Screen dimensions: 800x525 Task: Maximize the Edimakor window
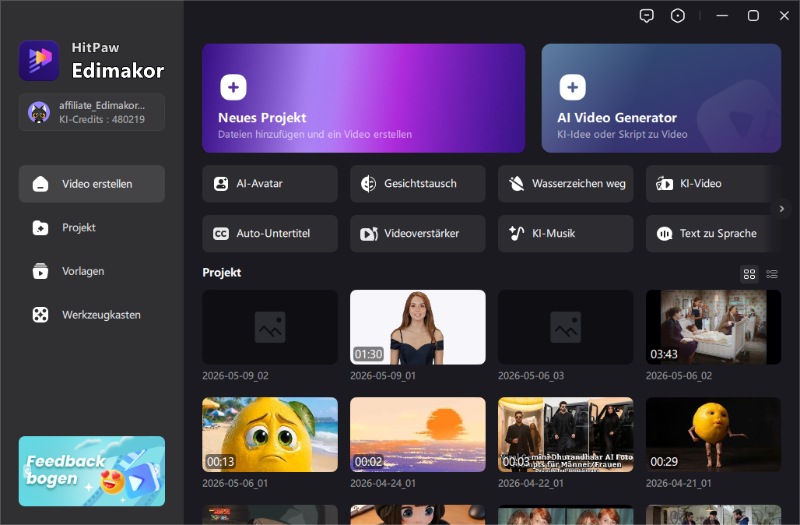pyautogui.click(x=753, y=16)
